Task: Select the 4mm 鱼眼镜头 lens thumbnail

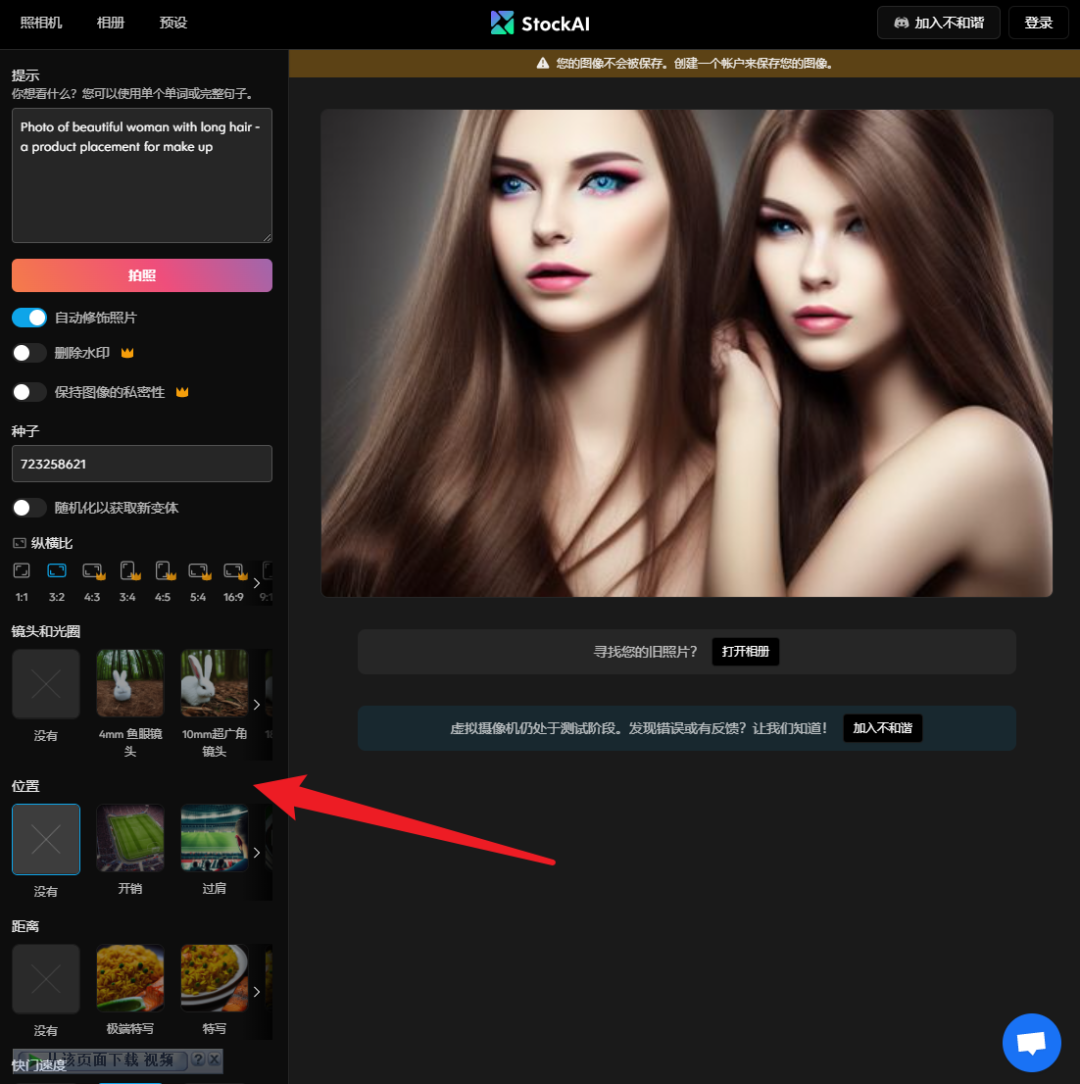Action: click(130, 683)
